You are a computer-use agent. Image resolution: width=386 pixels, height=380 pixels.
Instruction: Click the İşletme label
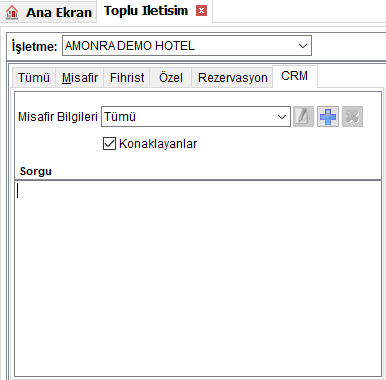35,46
